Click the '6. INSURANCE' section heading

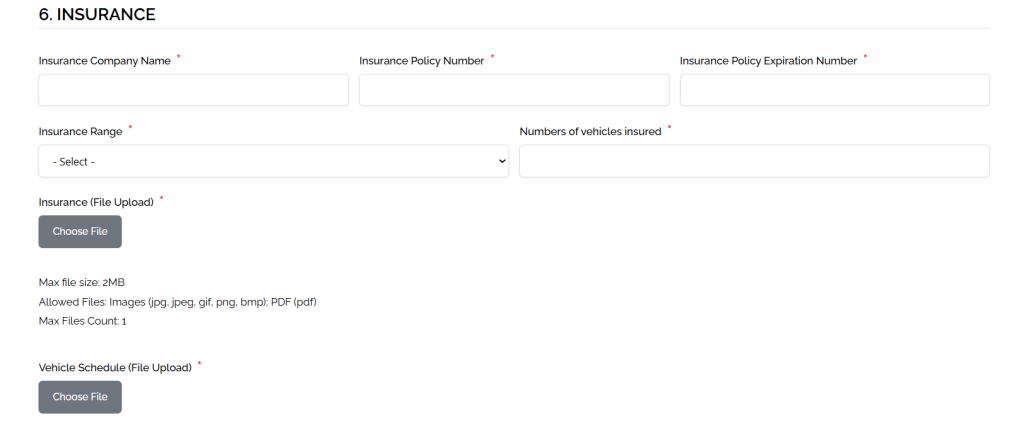(x=96, y=14)
